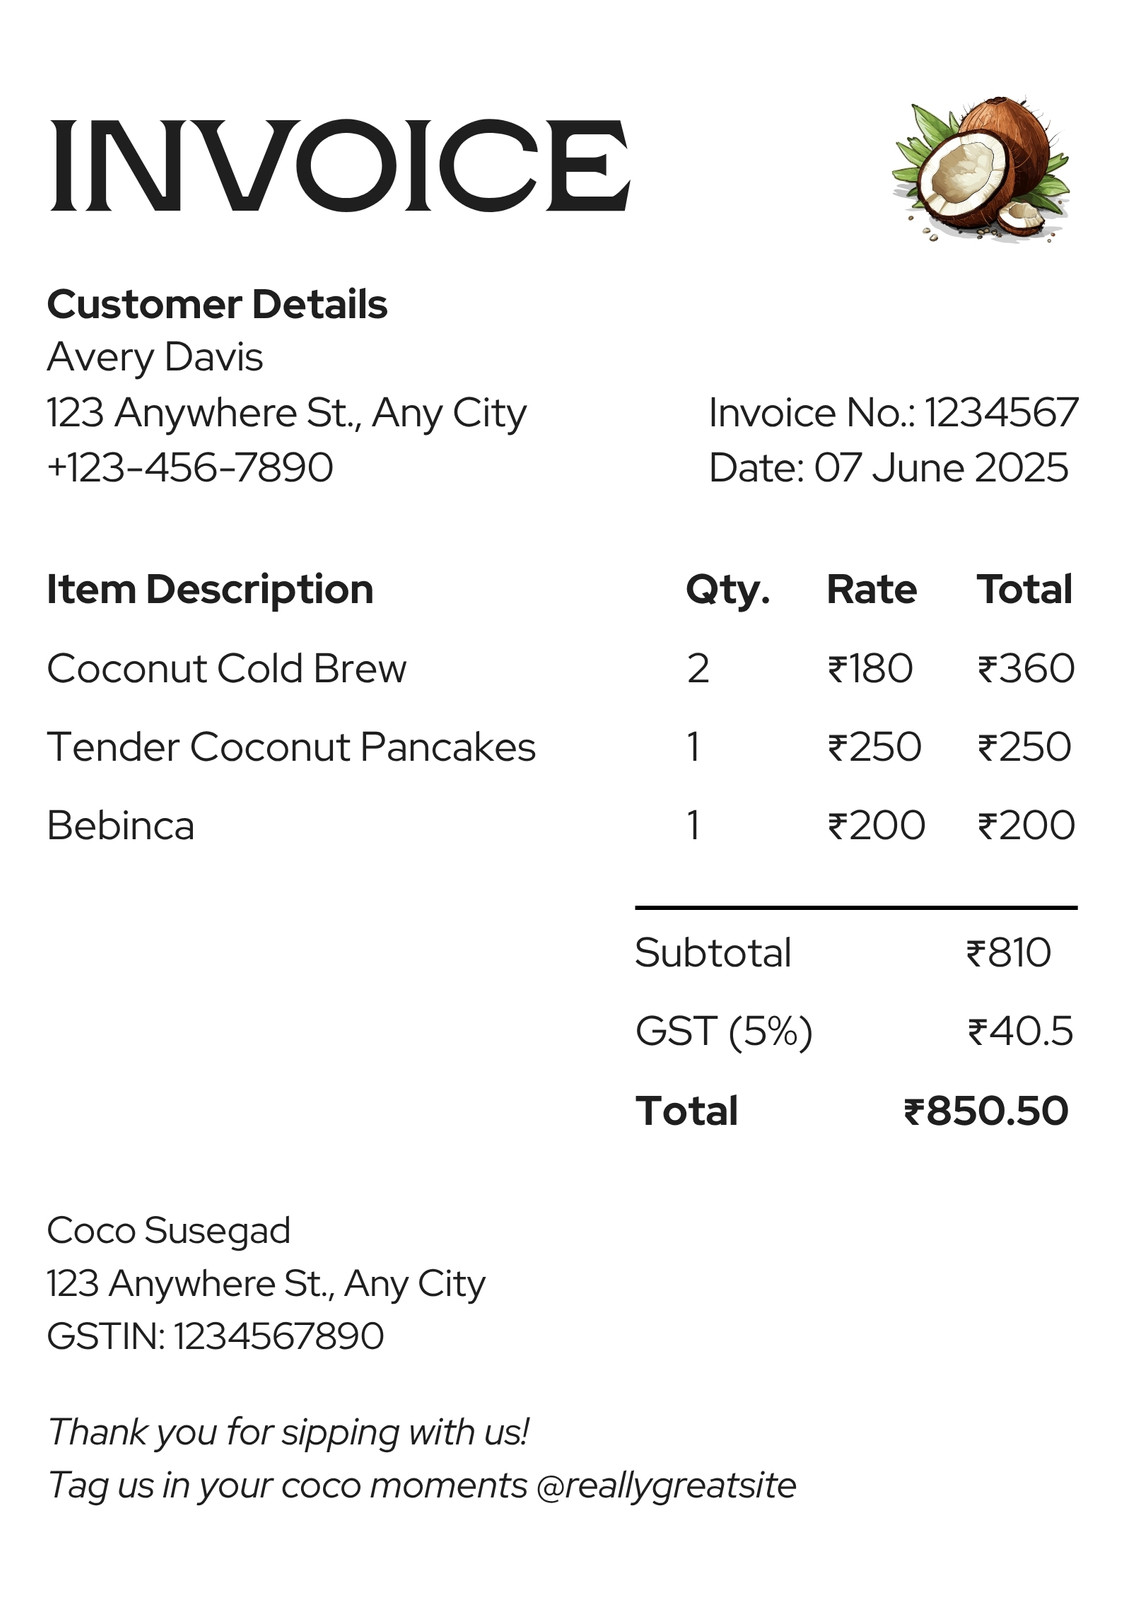Select the Bebinca line item

click(x=121, y=825)
